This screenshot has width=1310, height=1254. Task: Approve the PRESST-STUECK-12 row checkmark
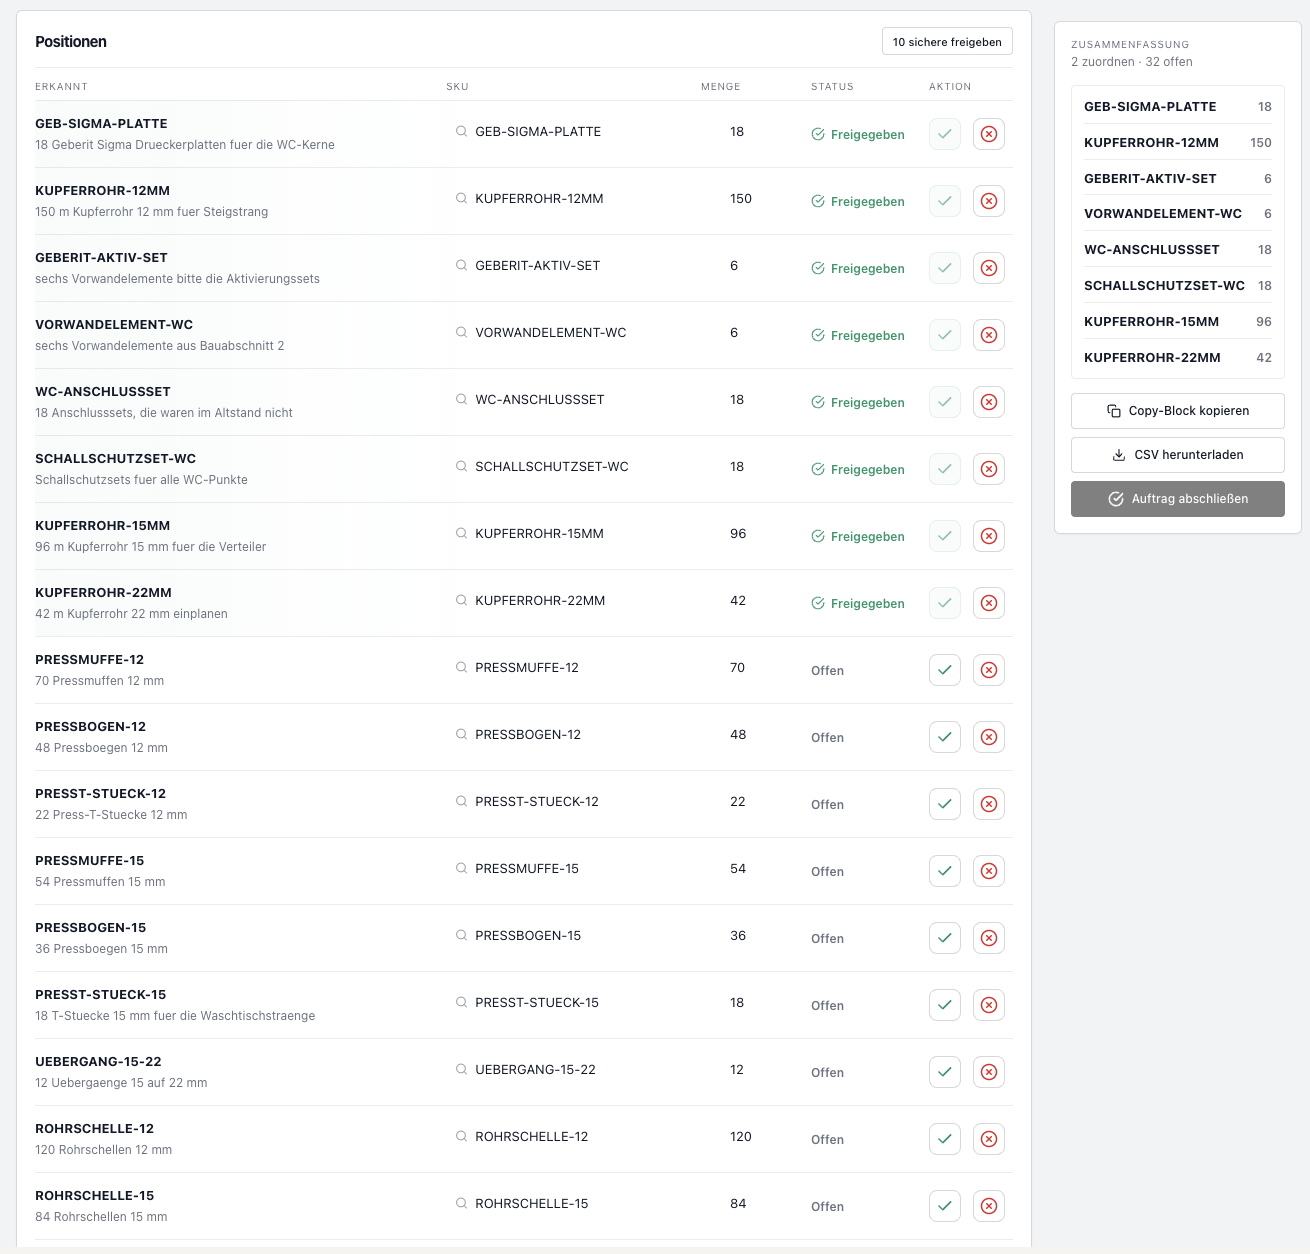tap(944, 804)
